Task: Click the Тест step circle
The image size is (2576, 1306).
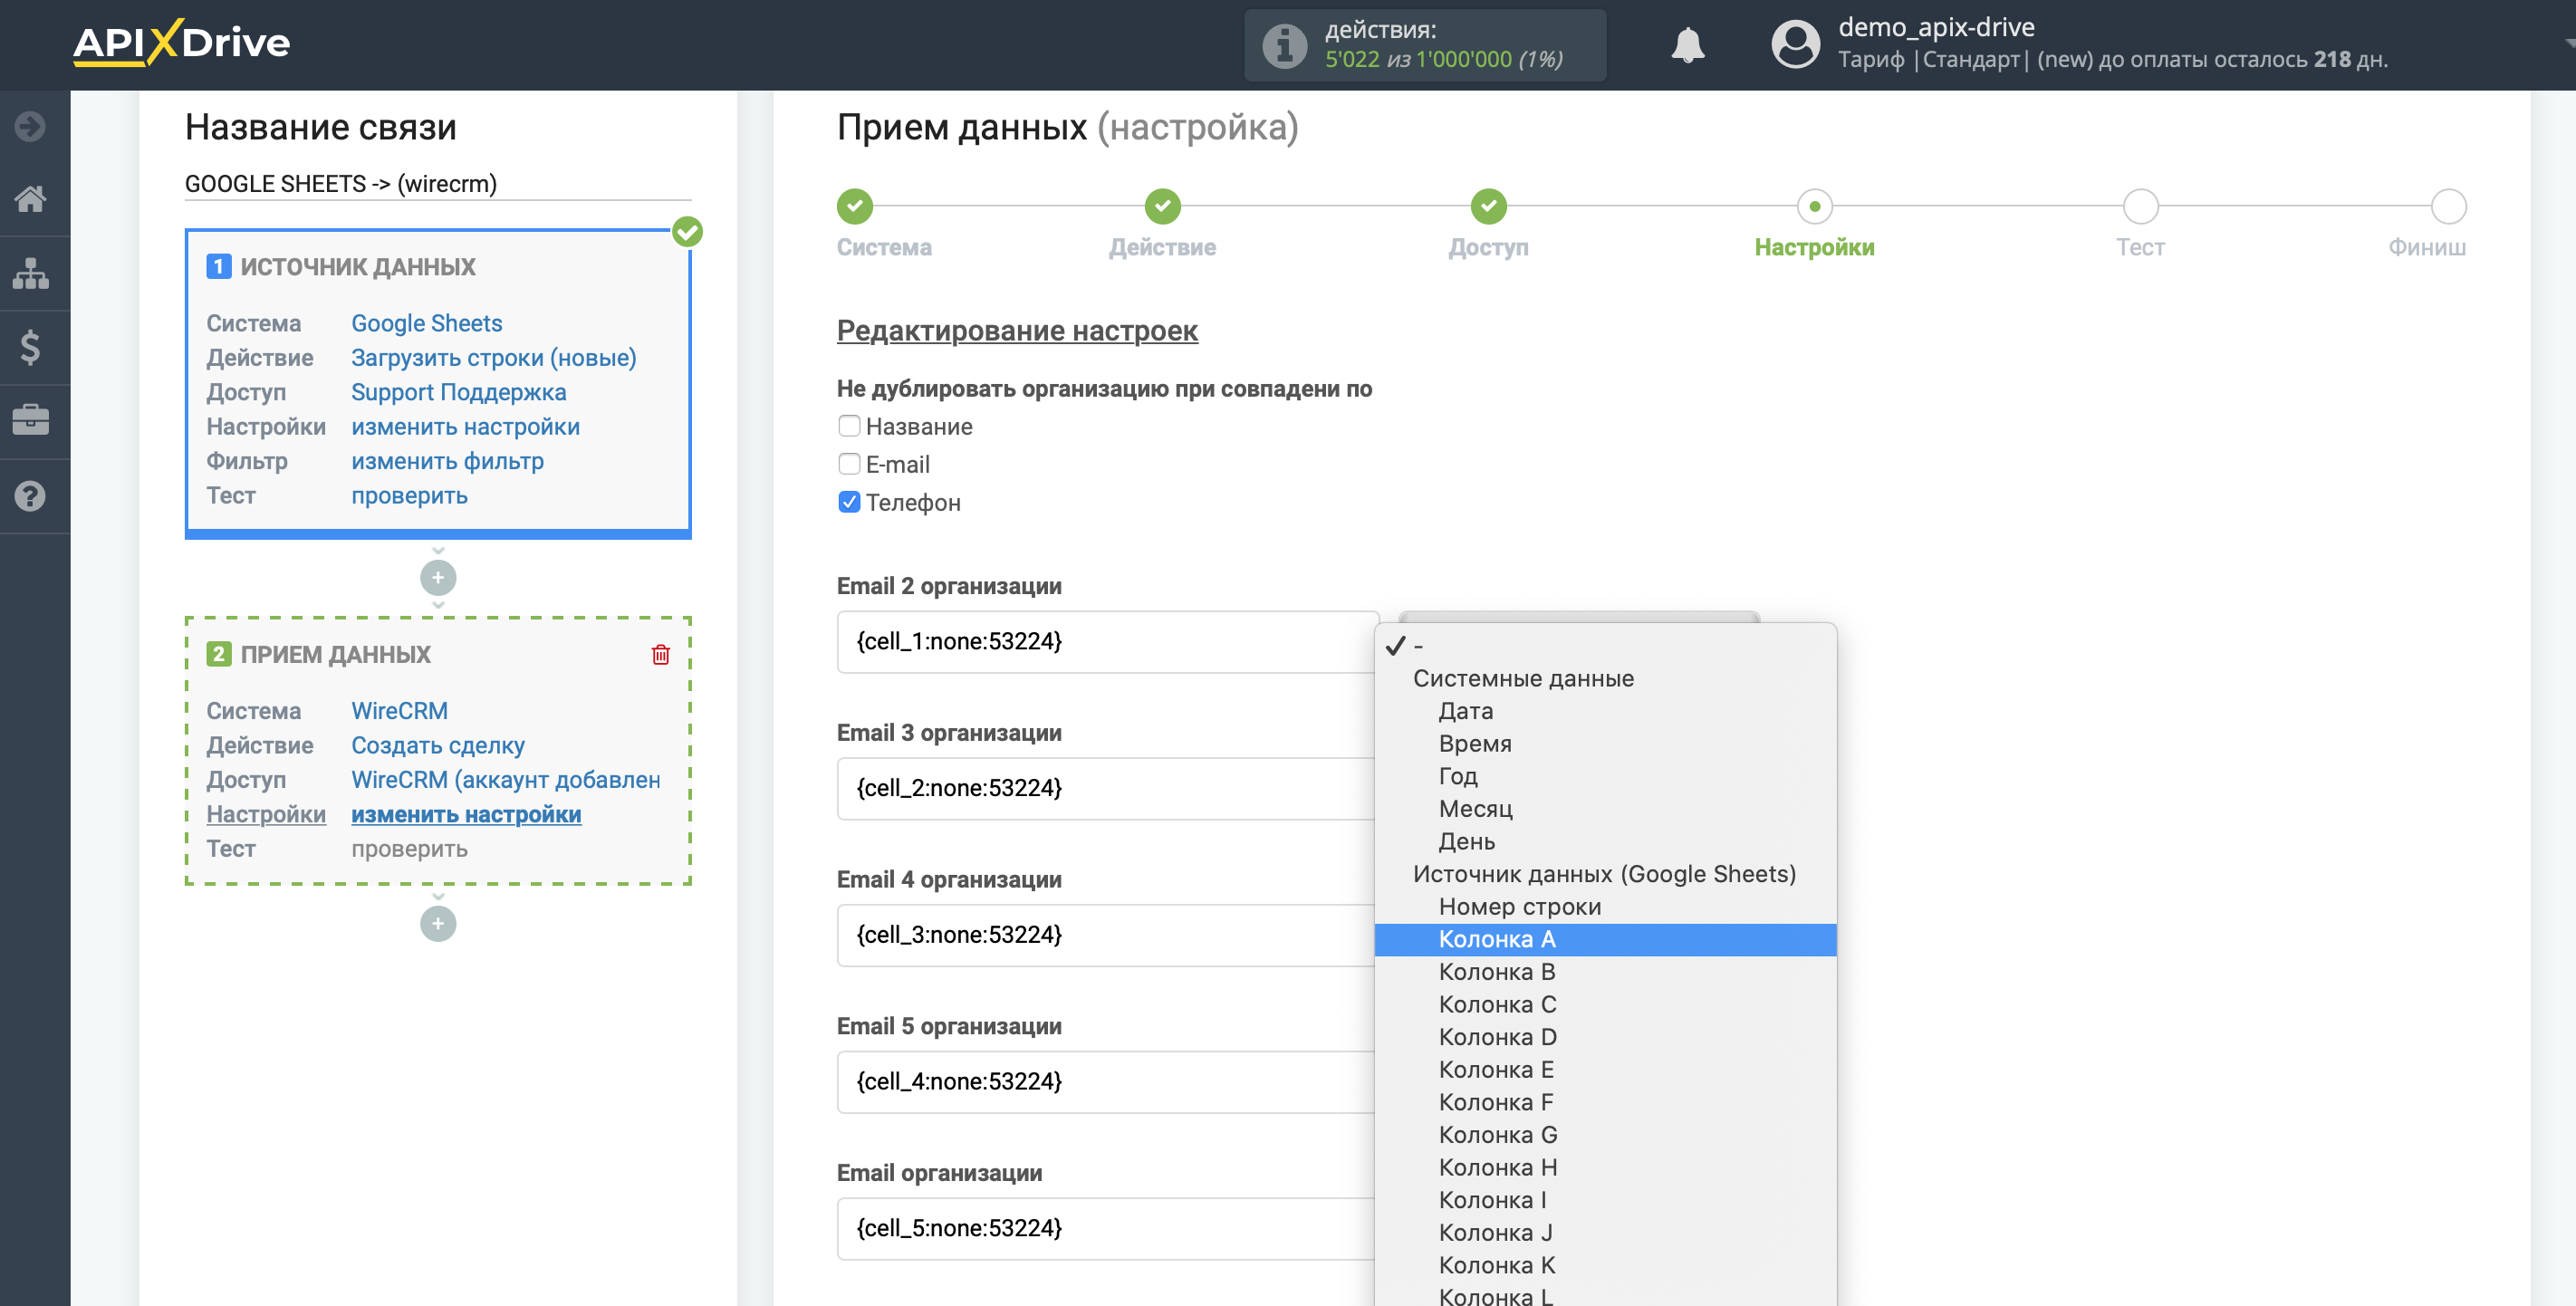Action: 2140,206
